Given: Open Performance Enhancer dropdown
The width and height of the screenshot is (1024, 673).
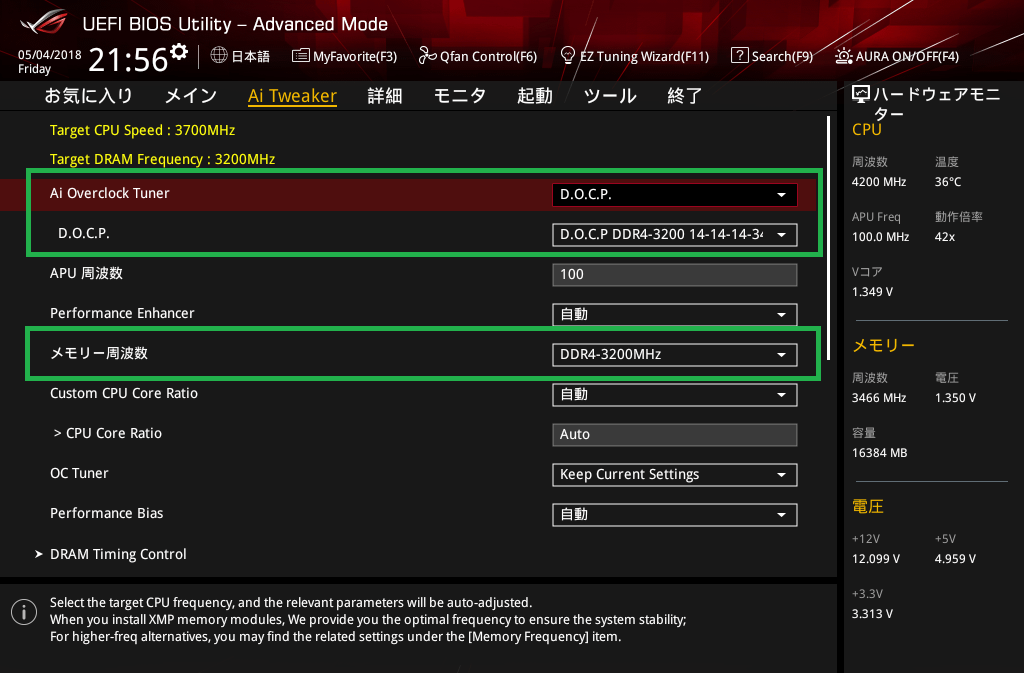Looking at the screenshot, I should (x=675, y=315).
